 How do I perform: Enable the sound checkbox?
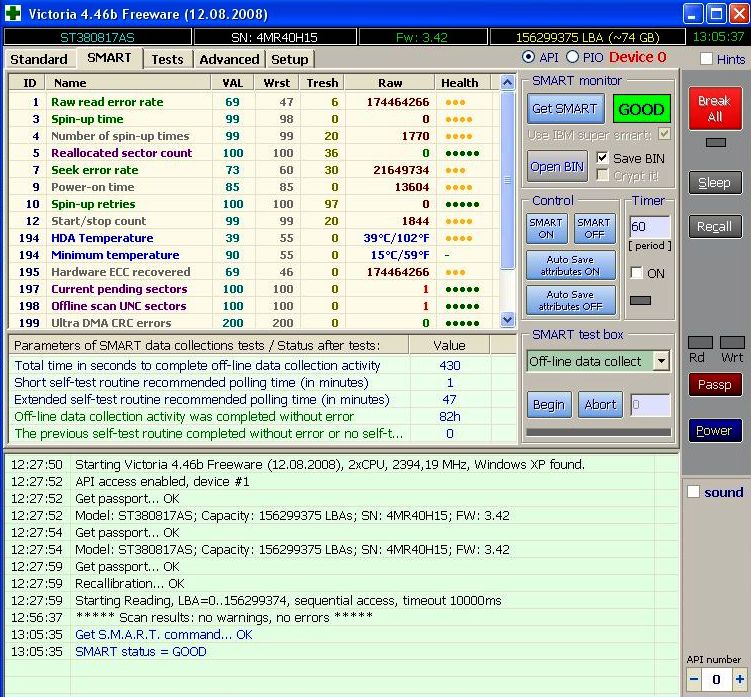[x=693, y=492]
